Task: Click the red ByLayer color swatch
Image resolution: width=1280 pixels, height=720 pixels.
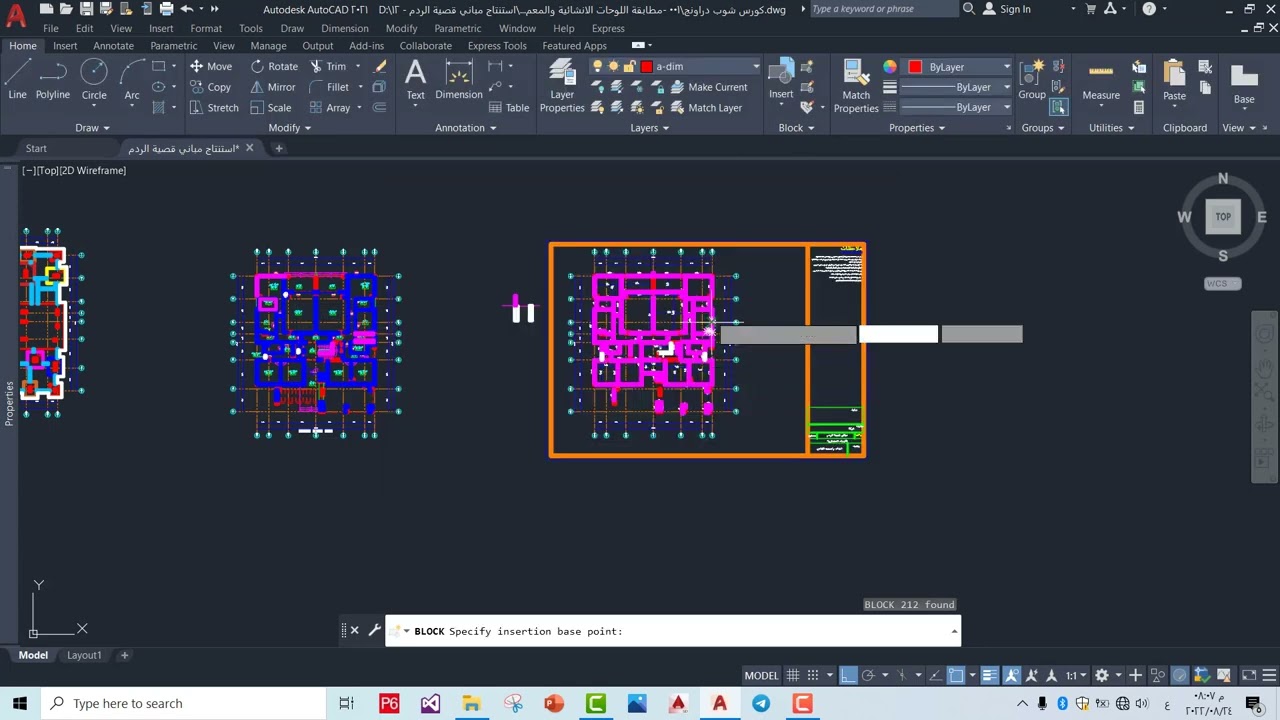Action: click(x=915, y=67)
